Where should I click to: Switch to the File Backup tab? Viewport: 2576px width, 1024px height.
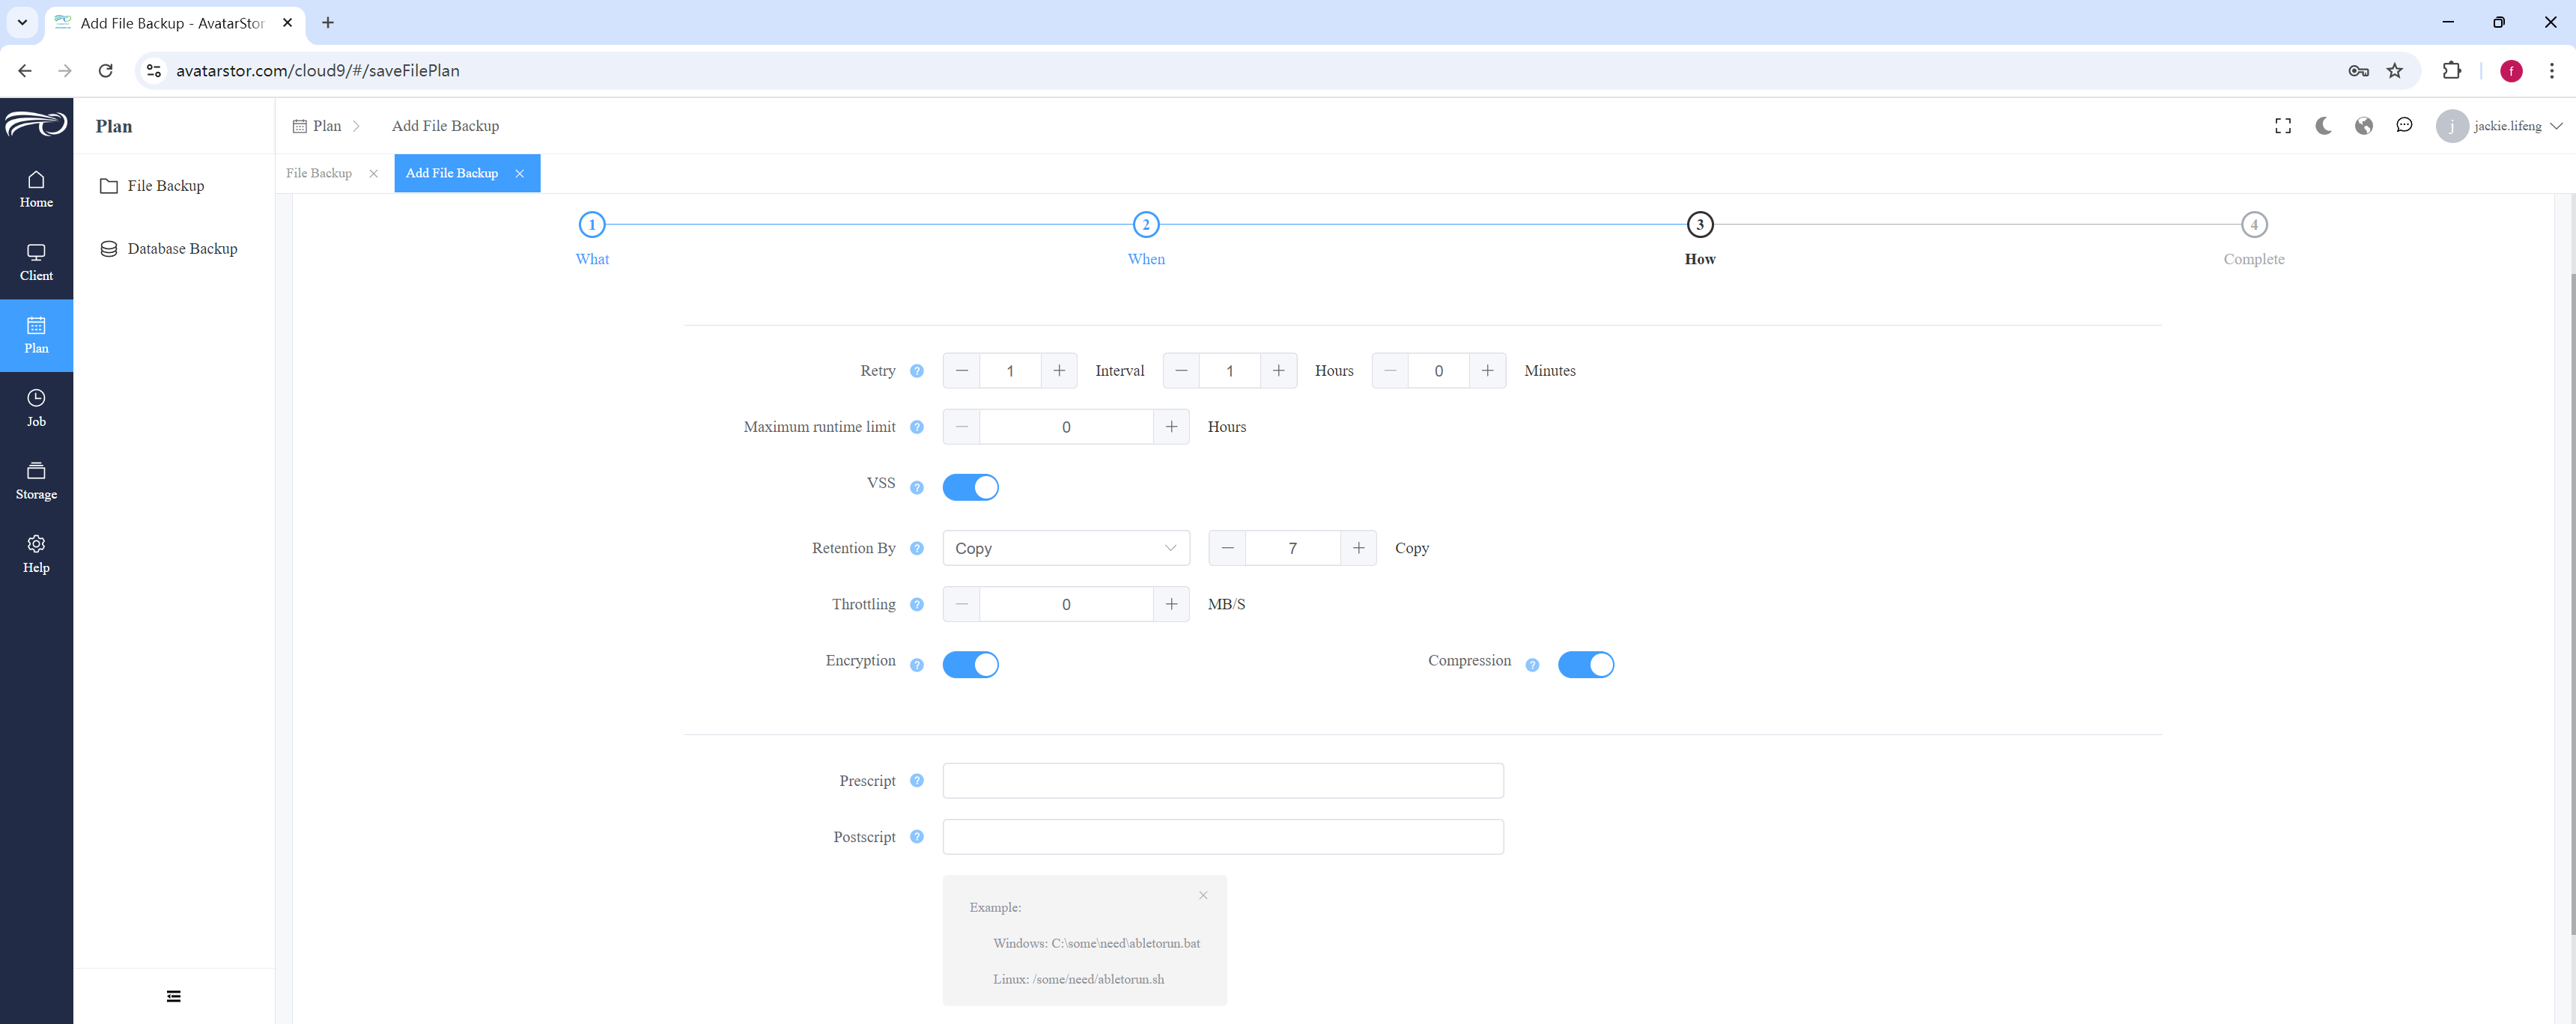319,173
